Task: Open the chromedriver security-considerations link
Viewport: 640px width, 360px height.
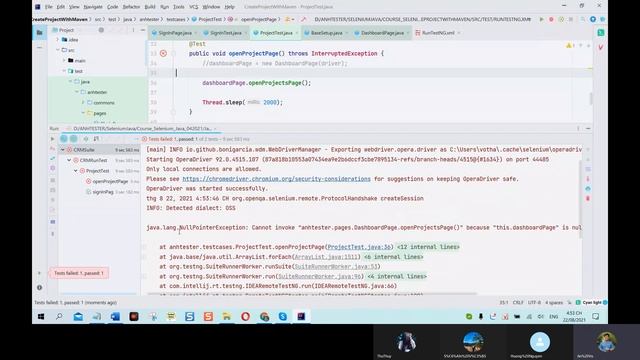Action: pyautogui.click(x=276, y=179)
